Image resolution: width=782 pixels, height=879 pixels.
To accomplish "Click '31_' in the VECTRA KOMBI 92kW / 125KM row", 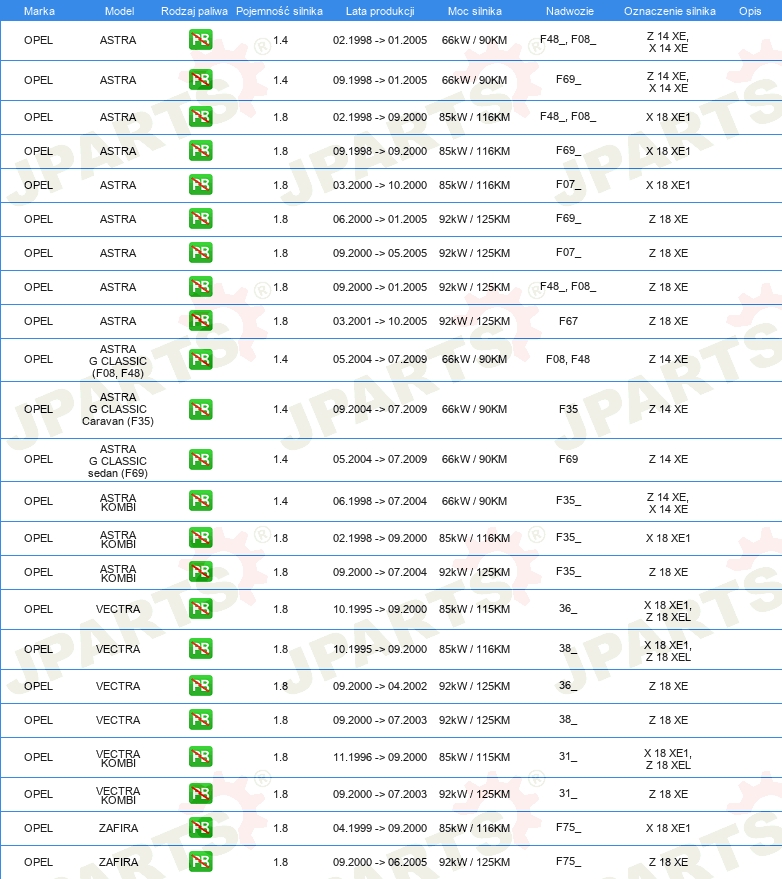I will pyautogui.click(x=568, y=793).
